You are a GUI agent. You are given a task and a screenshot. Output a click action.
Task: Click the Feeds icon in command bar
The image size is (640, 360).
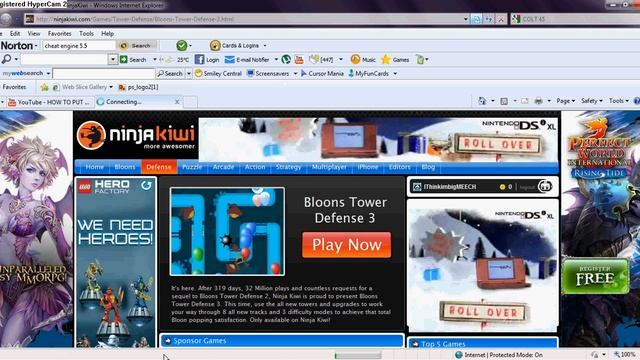(x=504, y=101)
